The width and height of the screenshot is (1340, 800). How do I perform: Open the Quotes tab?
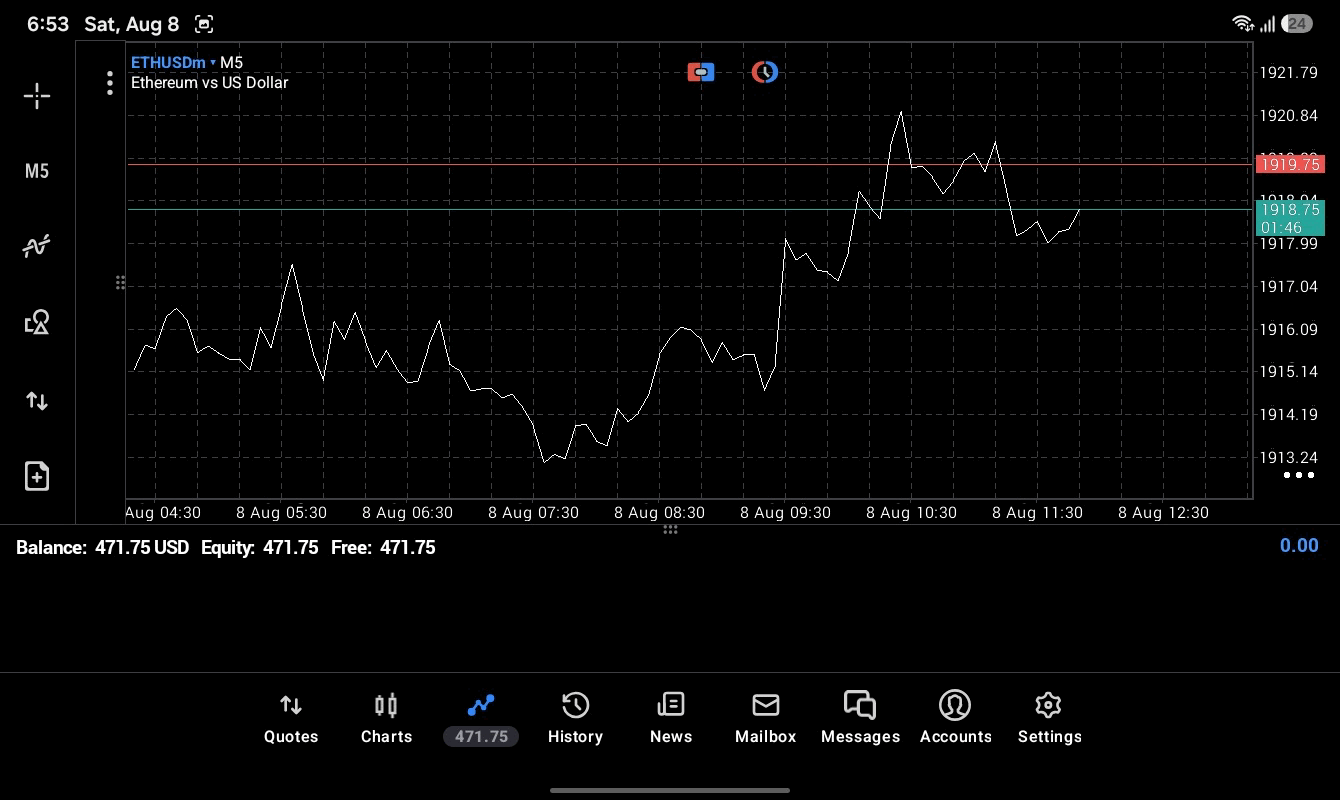tap(291, 719)
